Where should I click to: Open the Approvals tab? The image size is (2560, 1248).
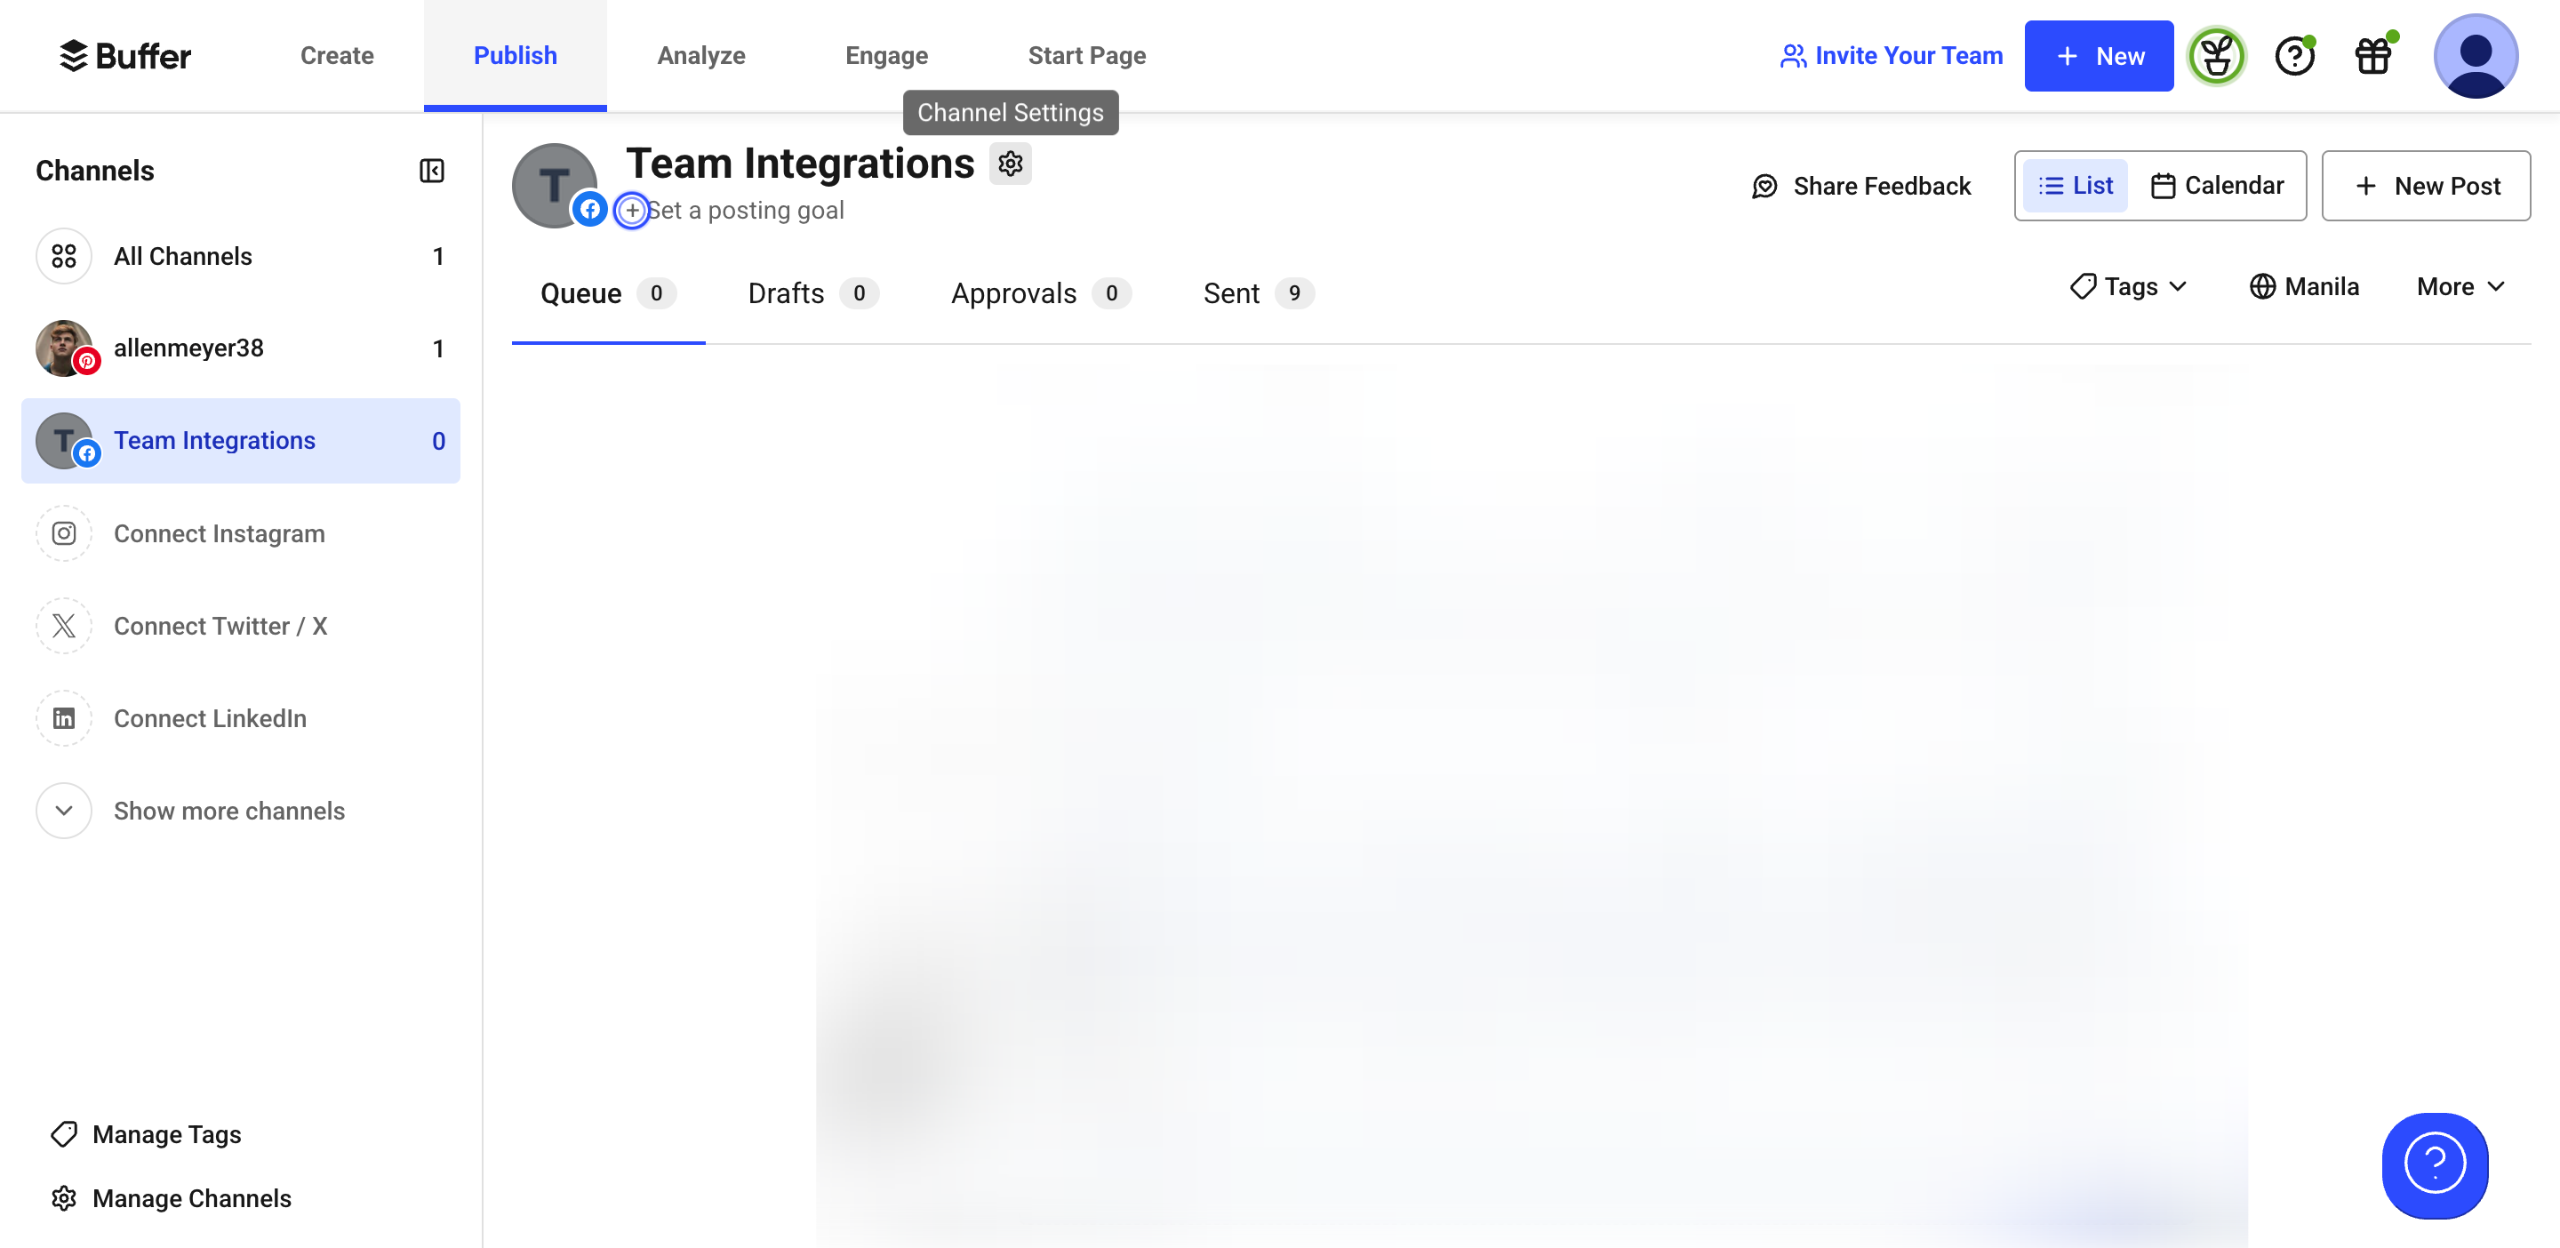1040,293
